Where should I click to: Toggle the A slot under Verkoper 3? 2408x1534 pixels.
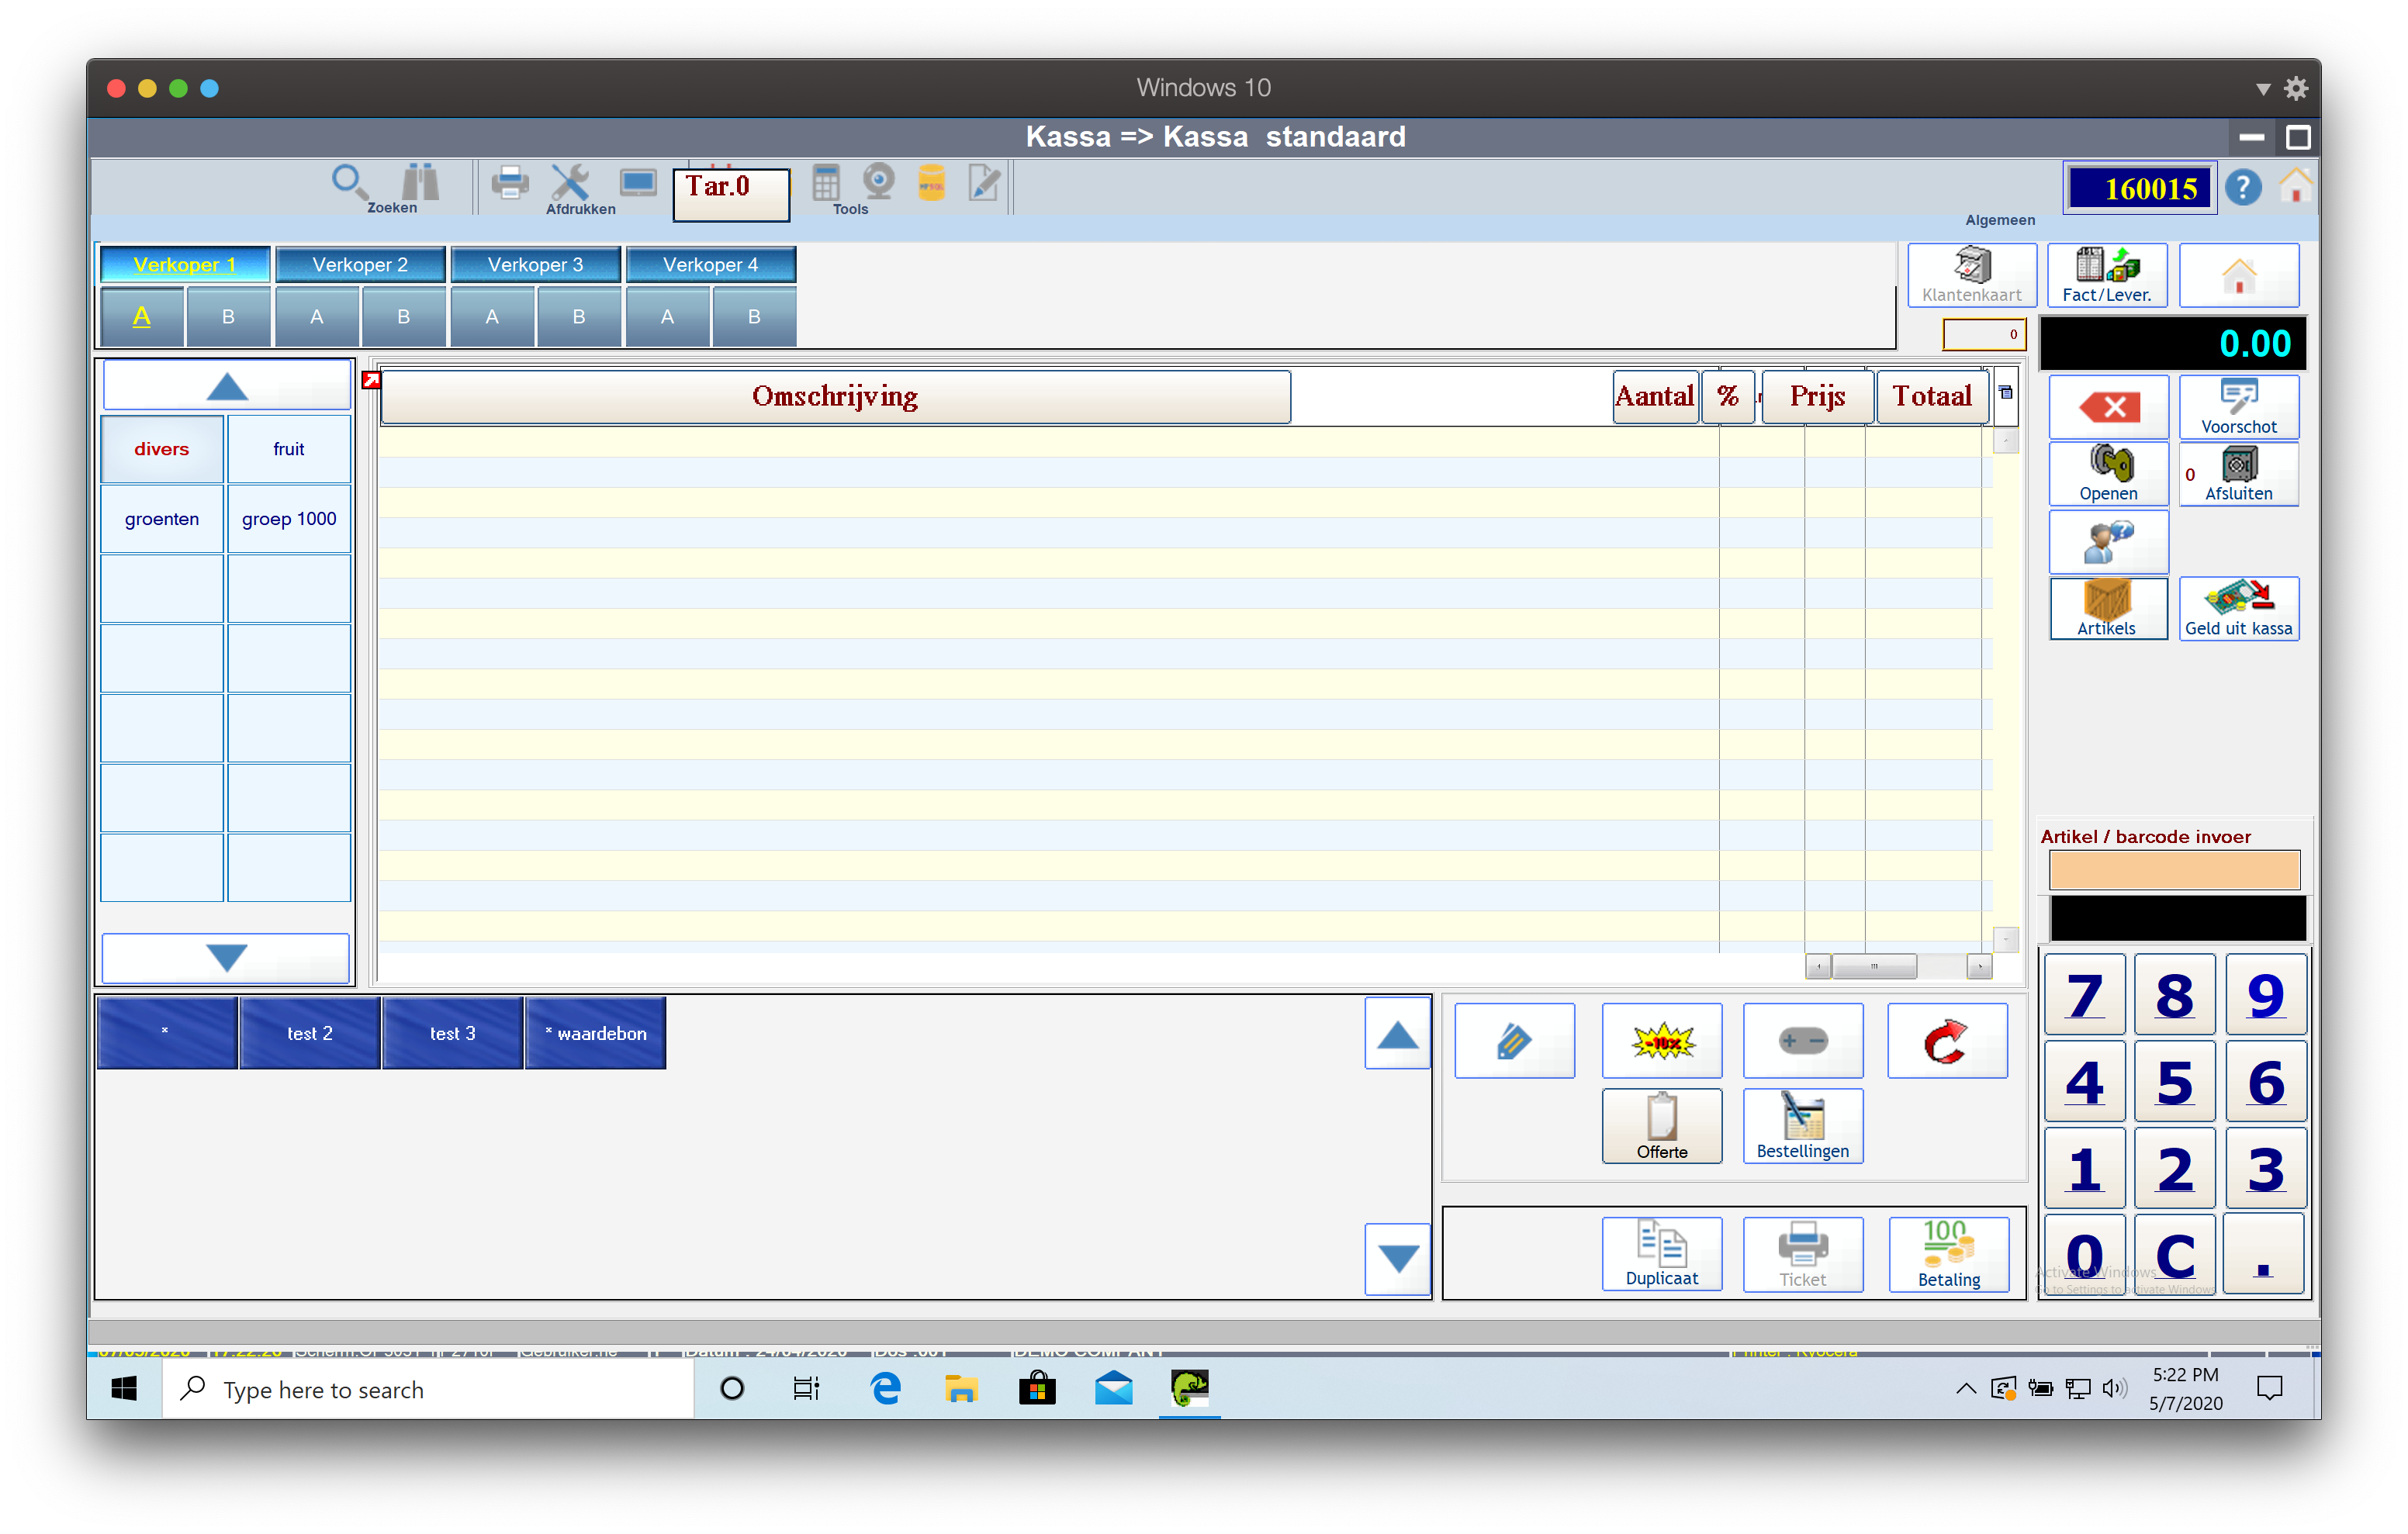[x=492, y=317]
